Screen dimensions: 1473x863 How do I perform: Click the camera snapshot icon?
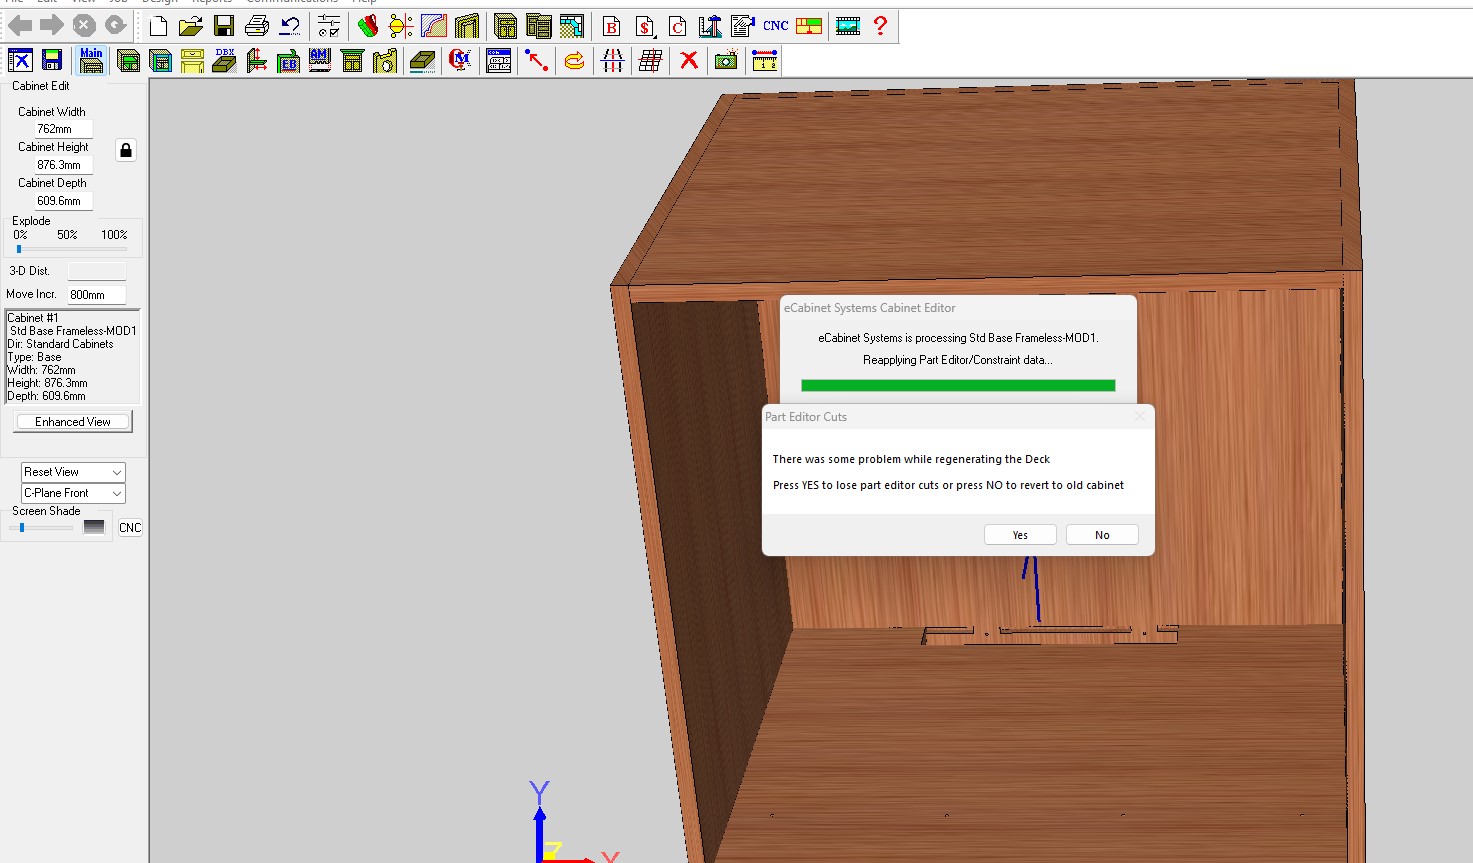[x=726, y=61]
